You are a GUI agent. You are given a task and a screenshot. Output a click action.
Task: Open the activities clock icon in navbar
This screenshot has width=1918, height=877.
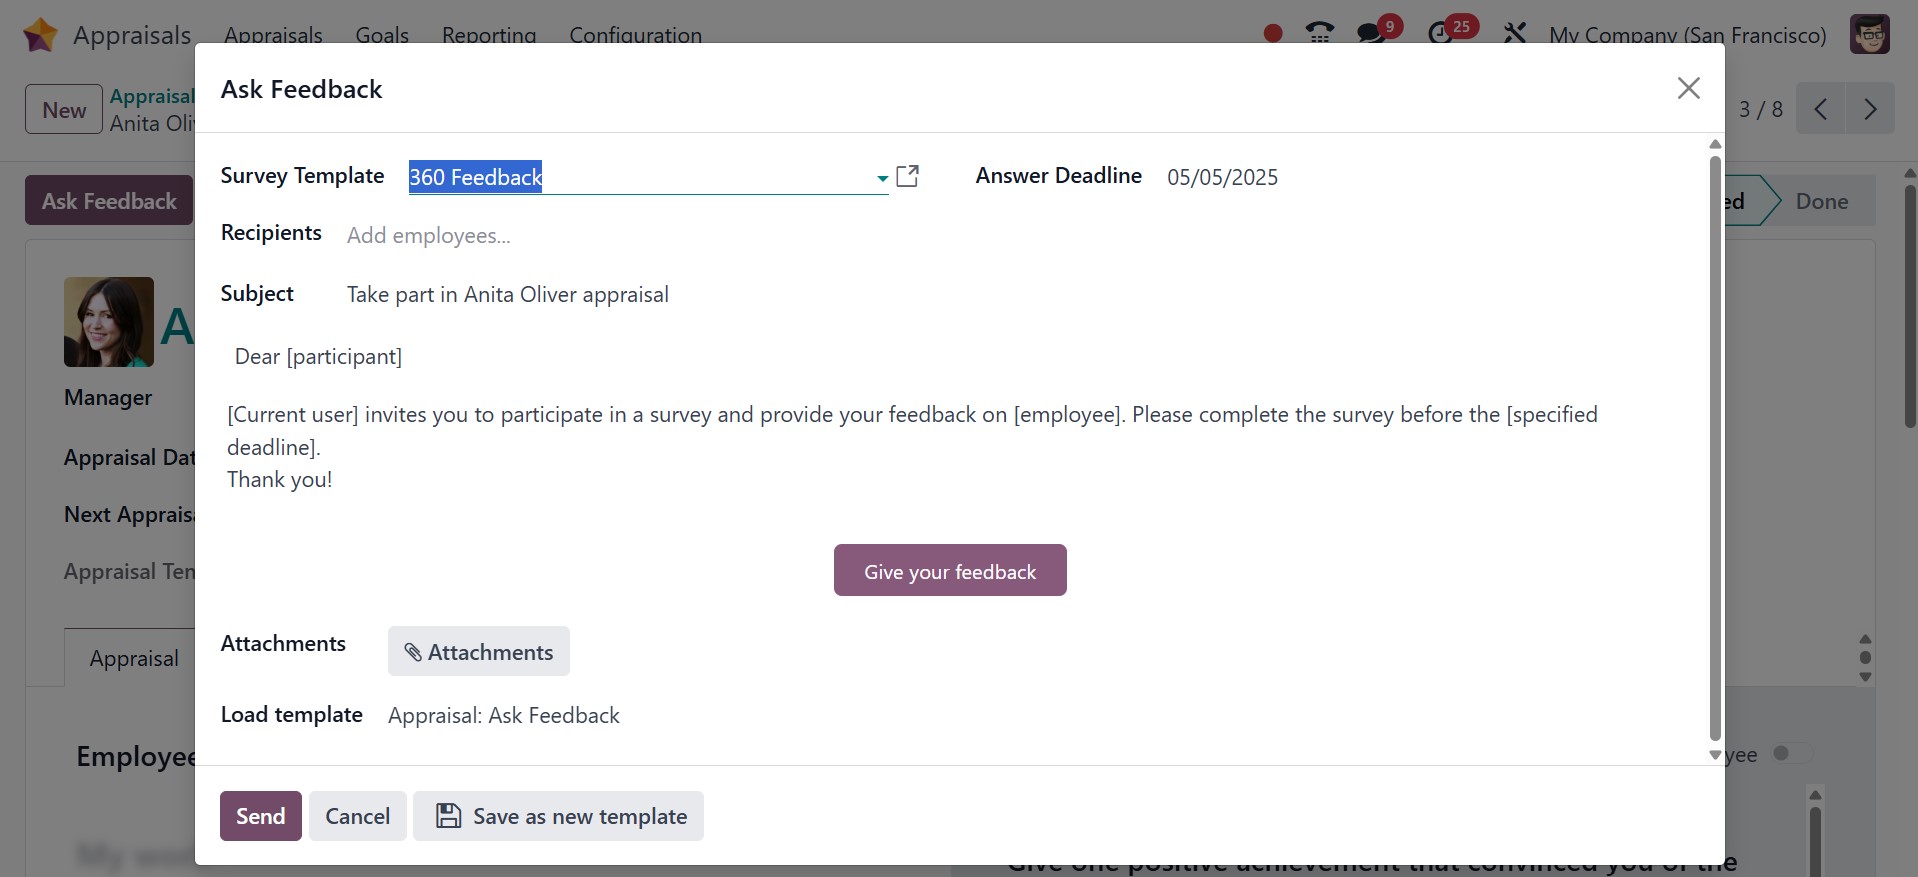[x=1440, y=33]
